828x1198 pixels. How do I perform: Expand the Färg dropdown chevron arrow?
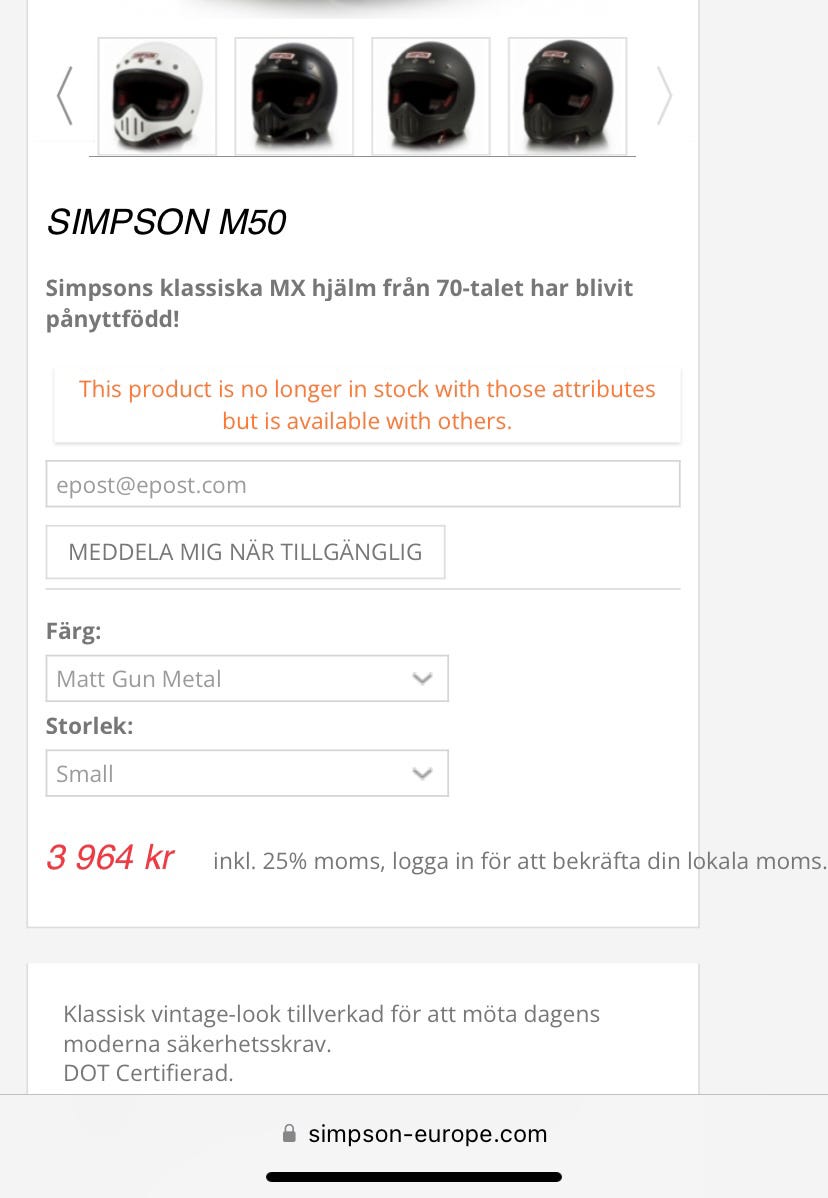(423, 679)
